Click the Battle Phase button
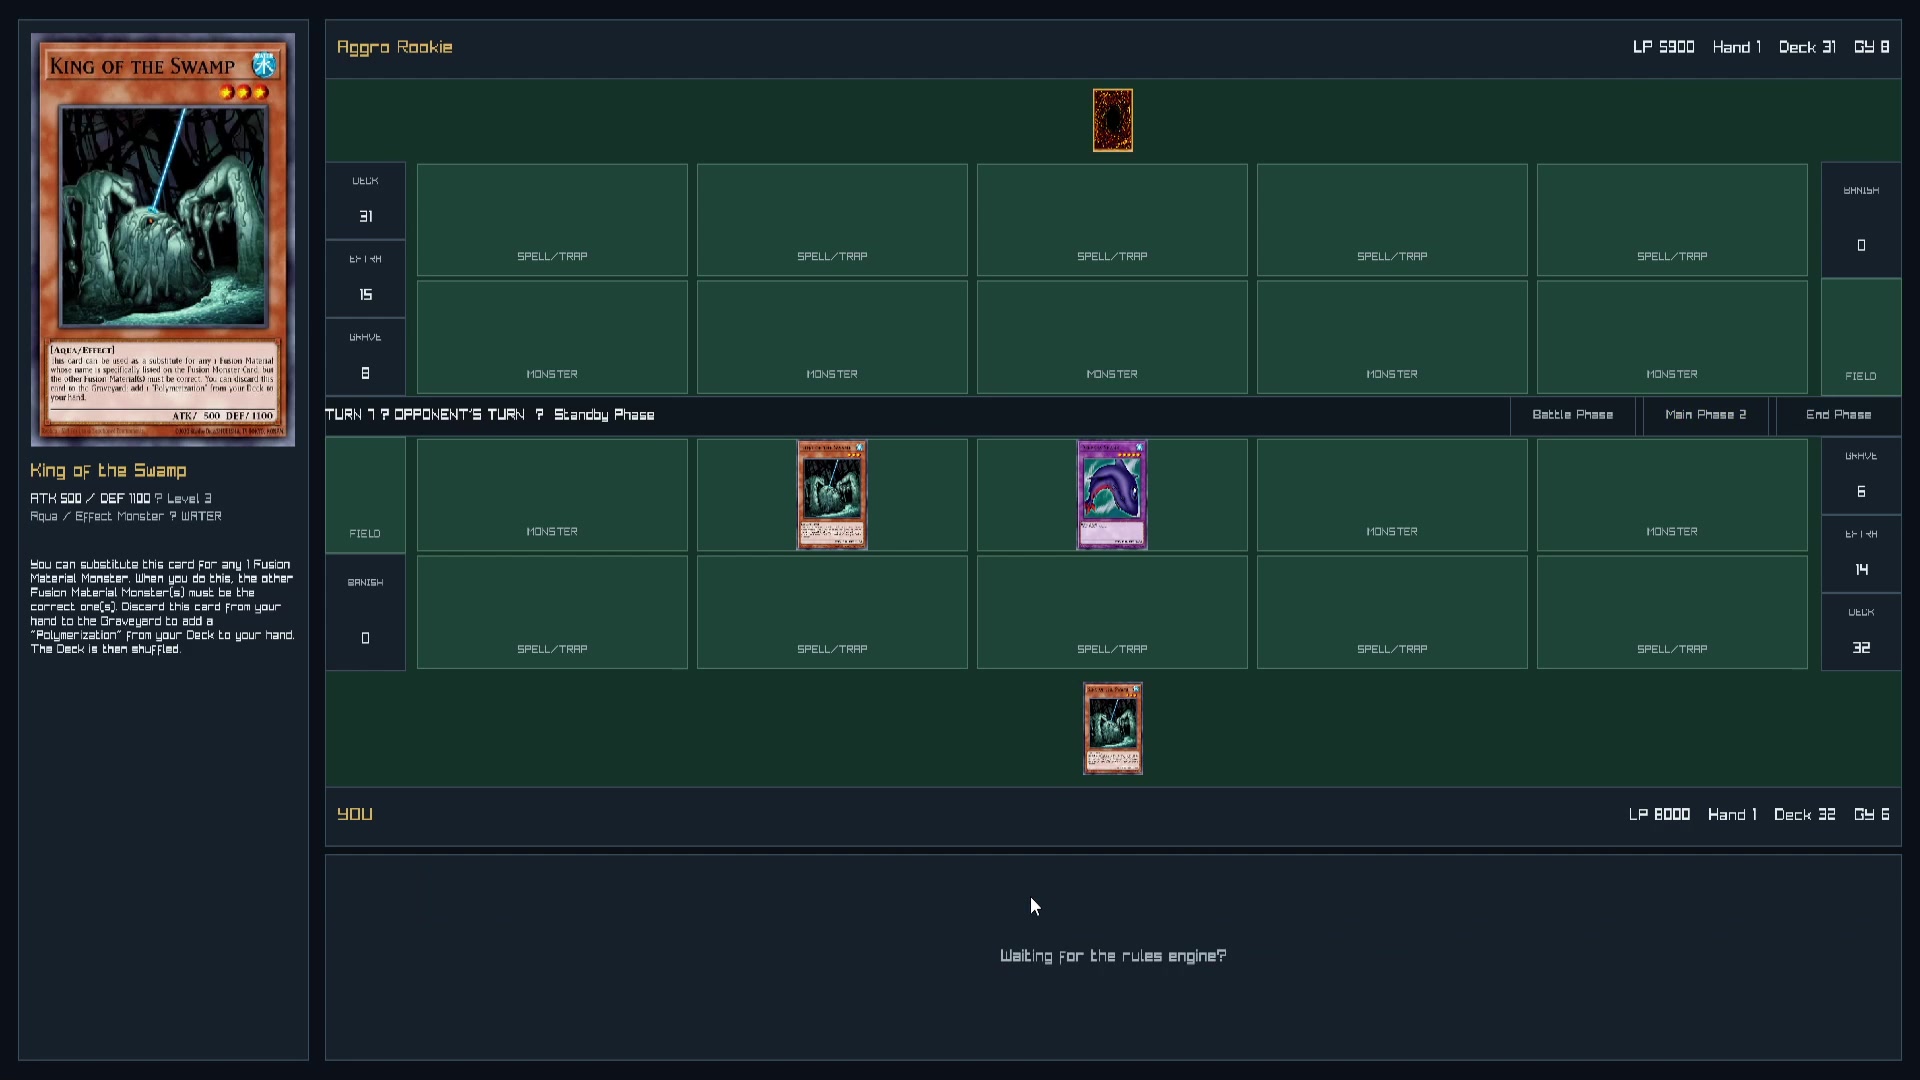1920x1080 pixels. tap(1572, 415)
